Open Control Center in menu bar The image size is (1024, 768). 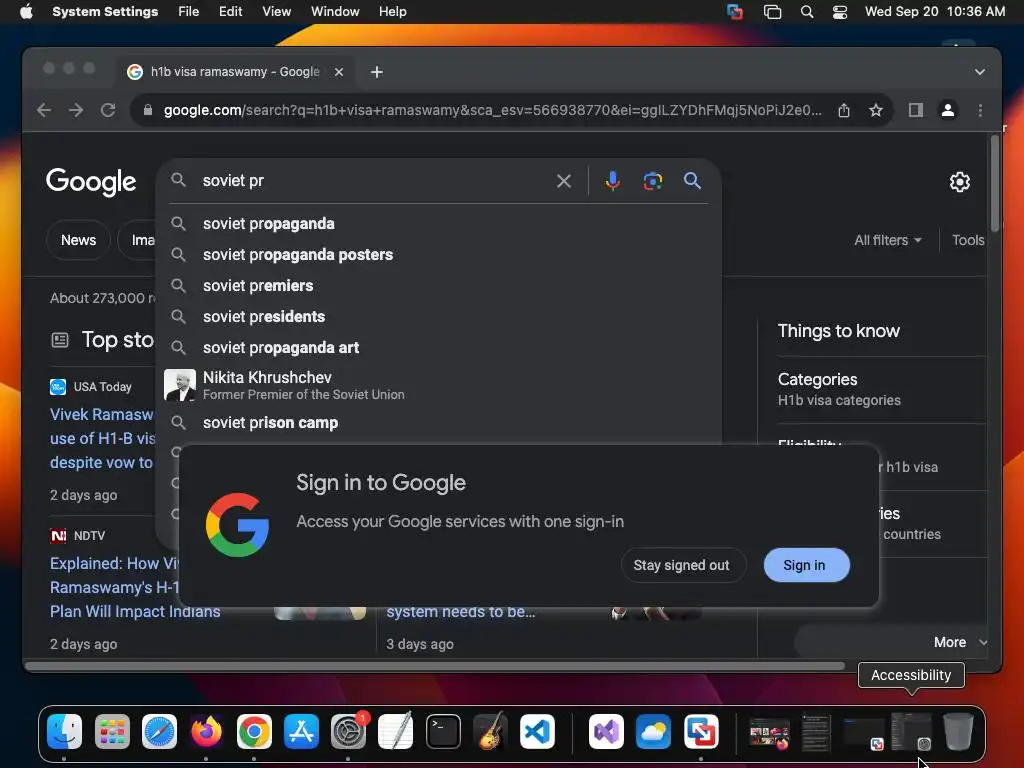click(x=840, y=12)
